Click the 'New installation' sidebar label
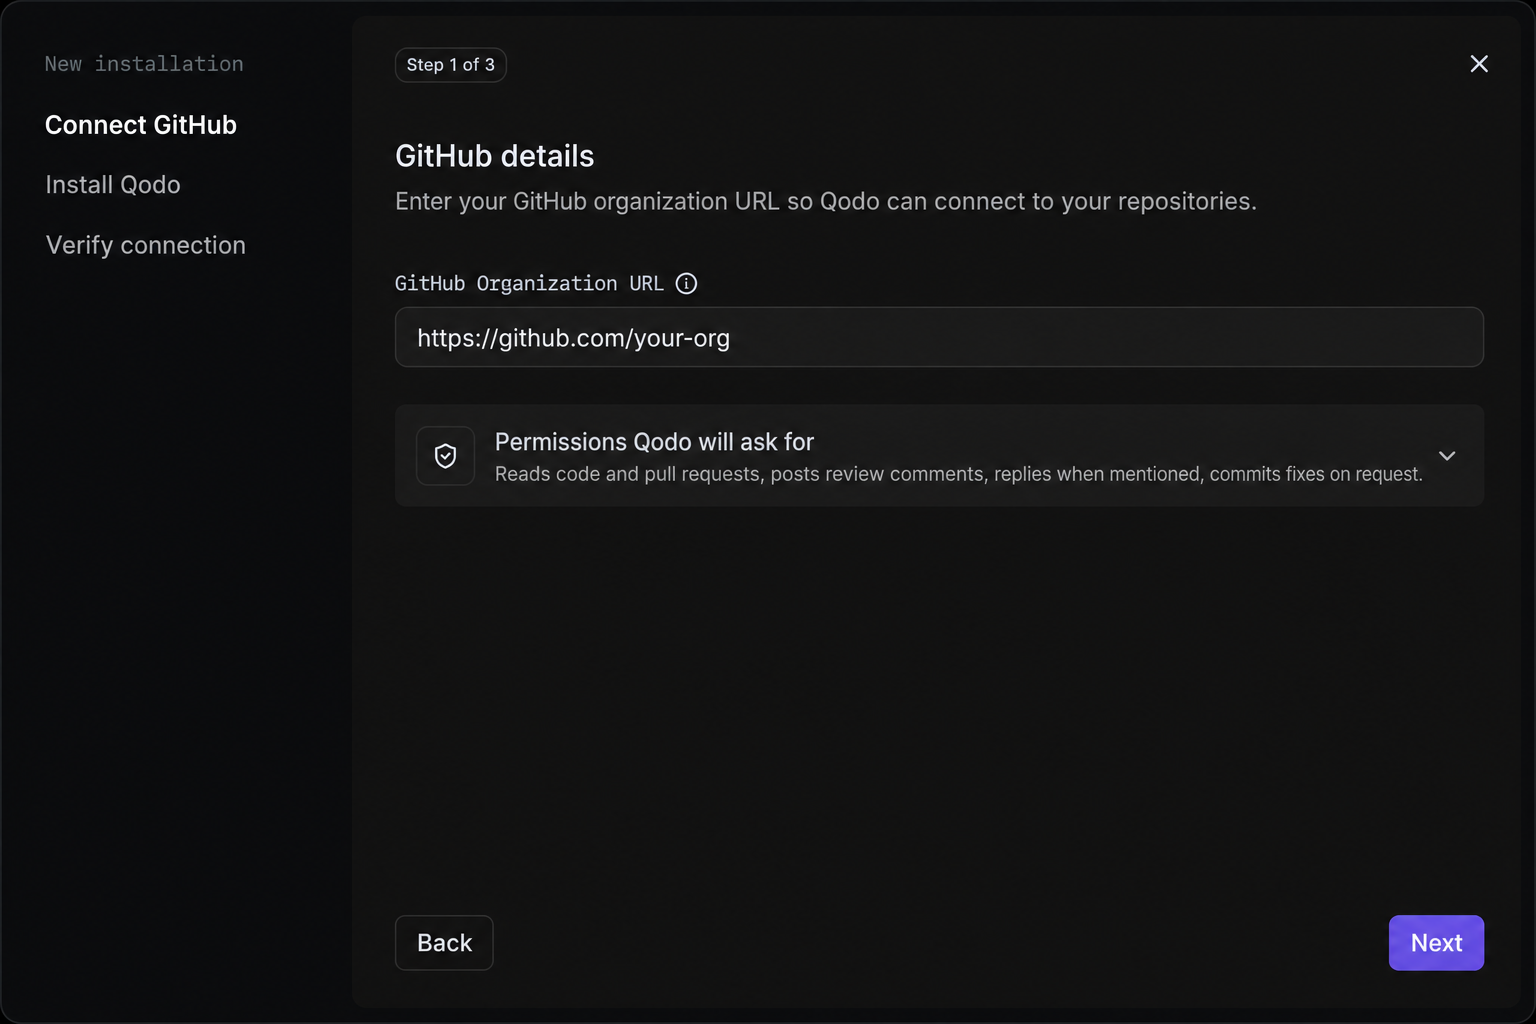The width and height of the screenshot is (1536, 1024). coord(144,64)
